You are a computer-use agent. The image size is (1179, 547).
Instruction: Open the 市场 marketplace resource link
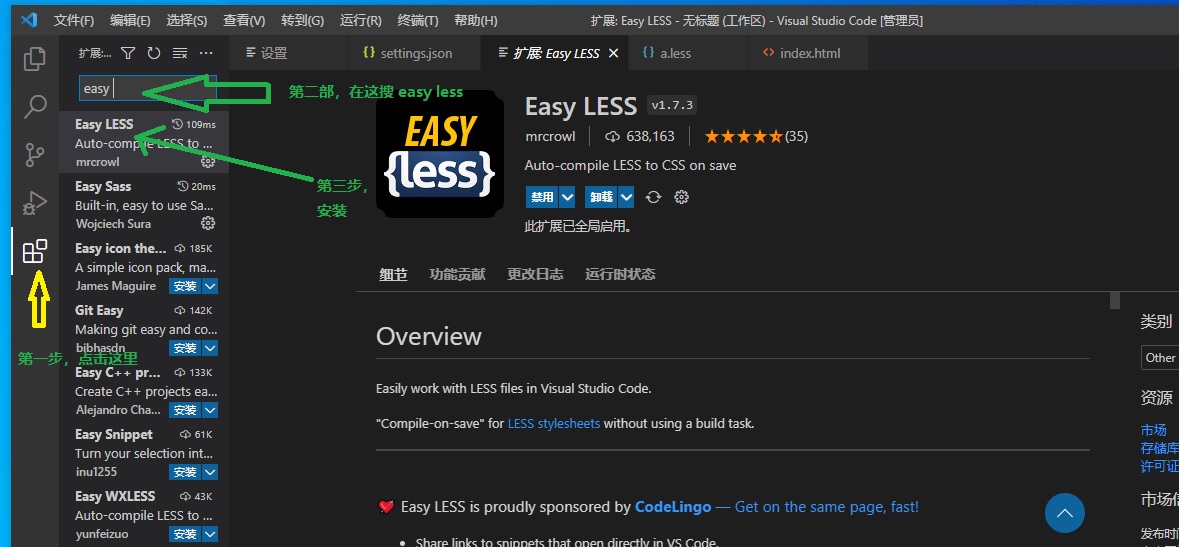(1153, 430)
